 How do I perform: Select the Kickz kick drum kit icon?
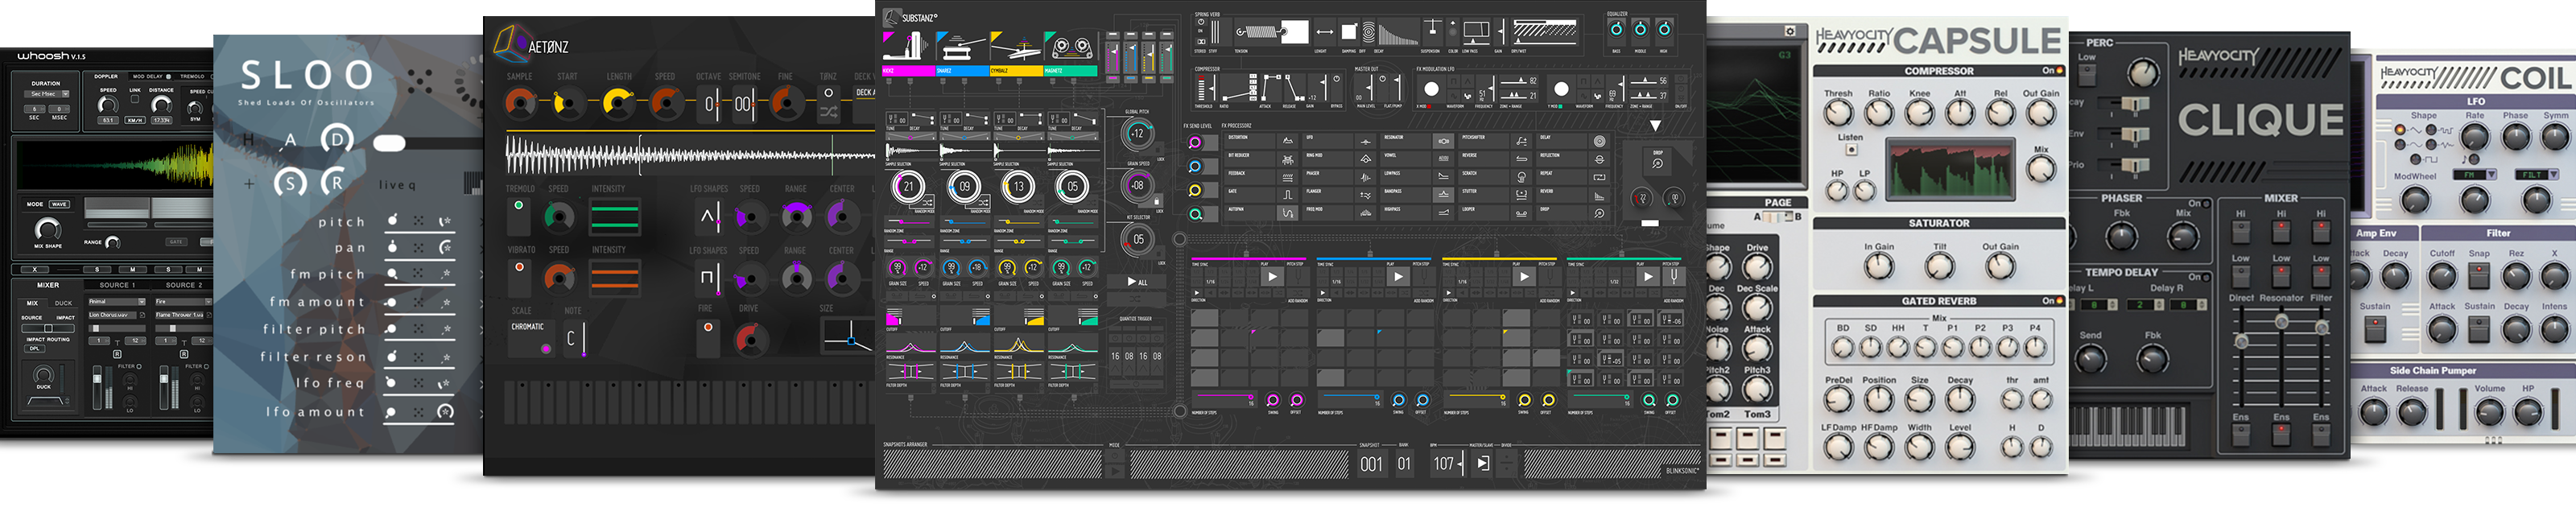906,46
